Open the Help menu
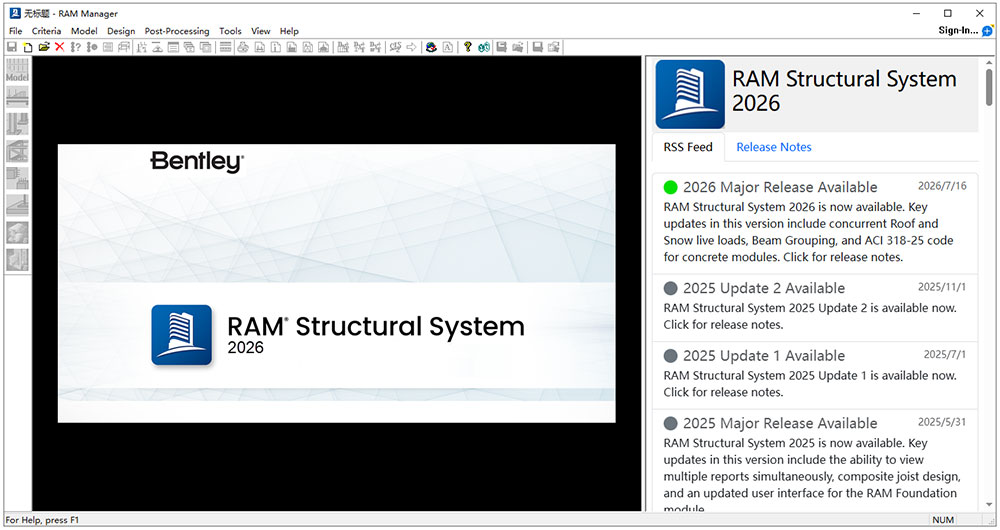Screen dimensions: 1000x530 pos(289,31)
